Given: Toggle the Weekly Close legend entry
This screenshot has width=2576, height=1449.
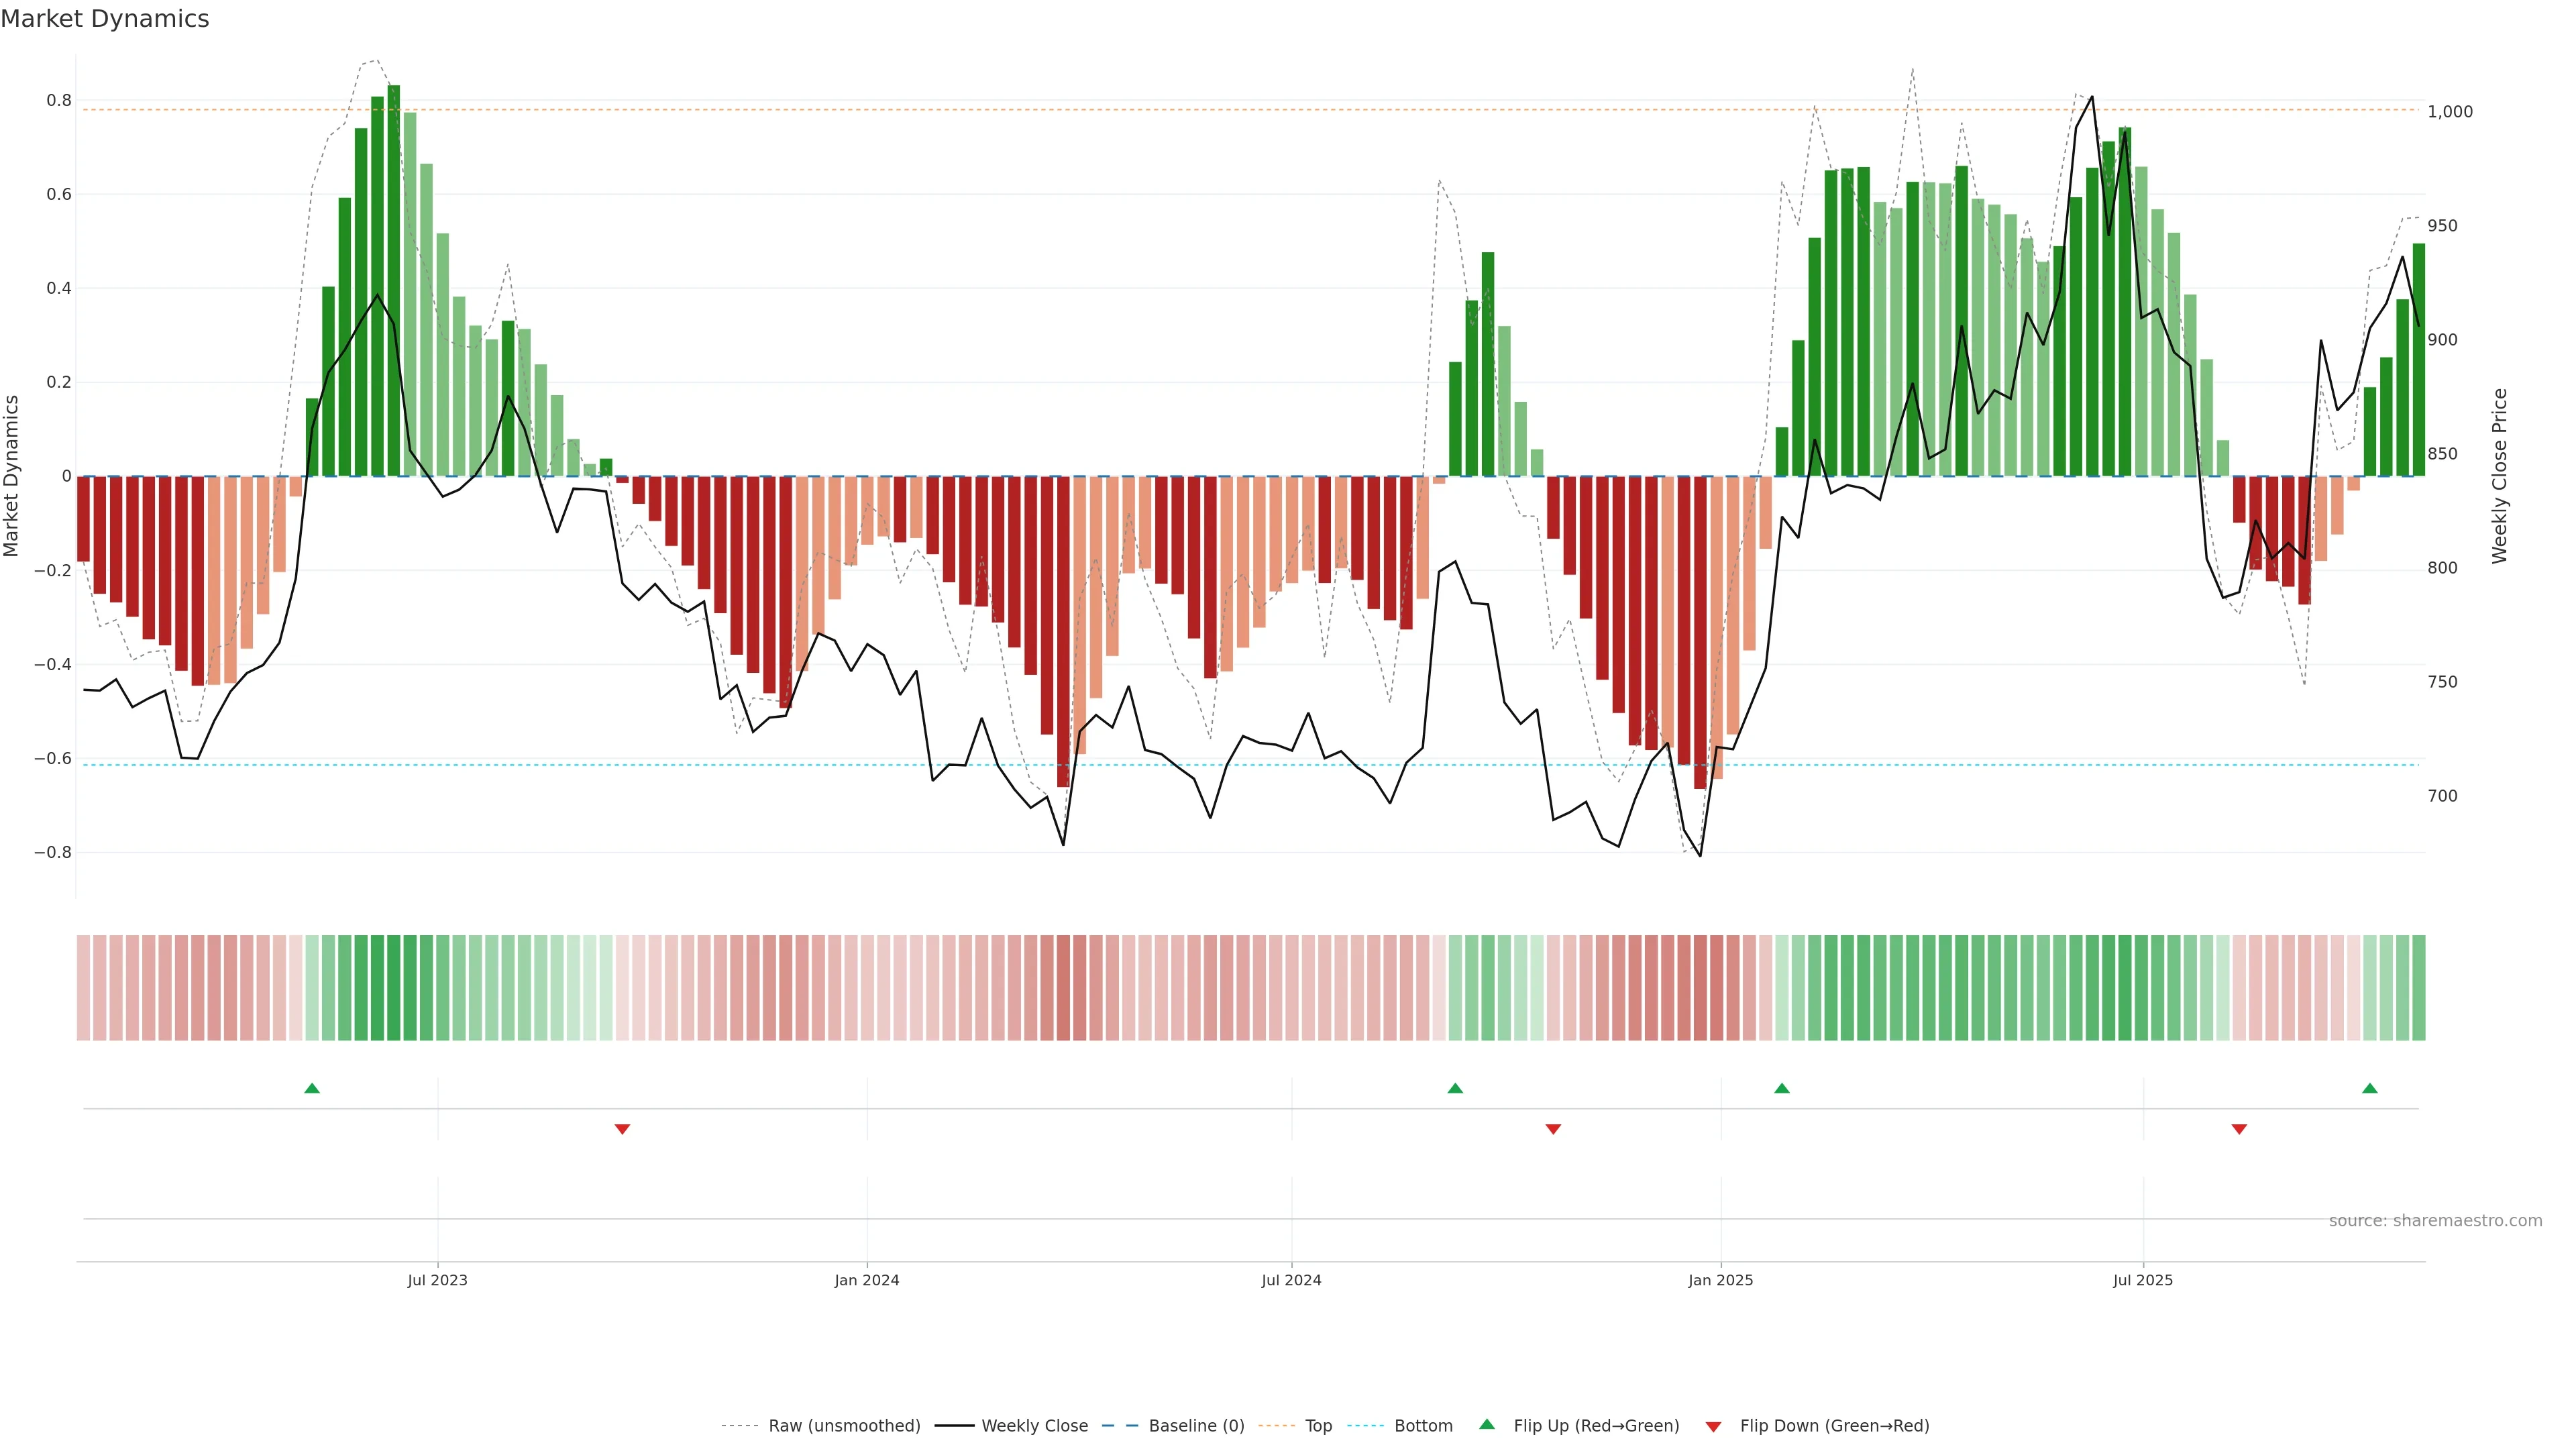Looking at the screenshot, I should 1034,1426.
